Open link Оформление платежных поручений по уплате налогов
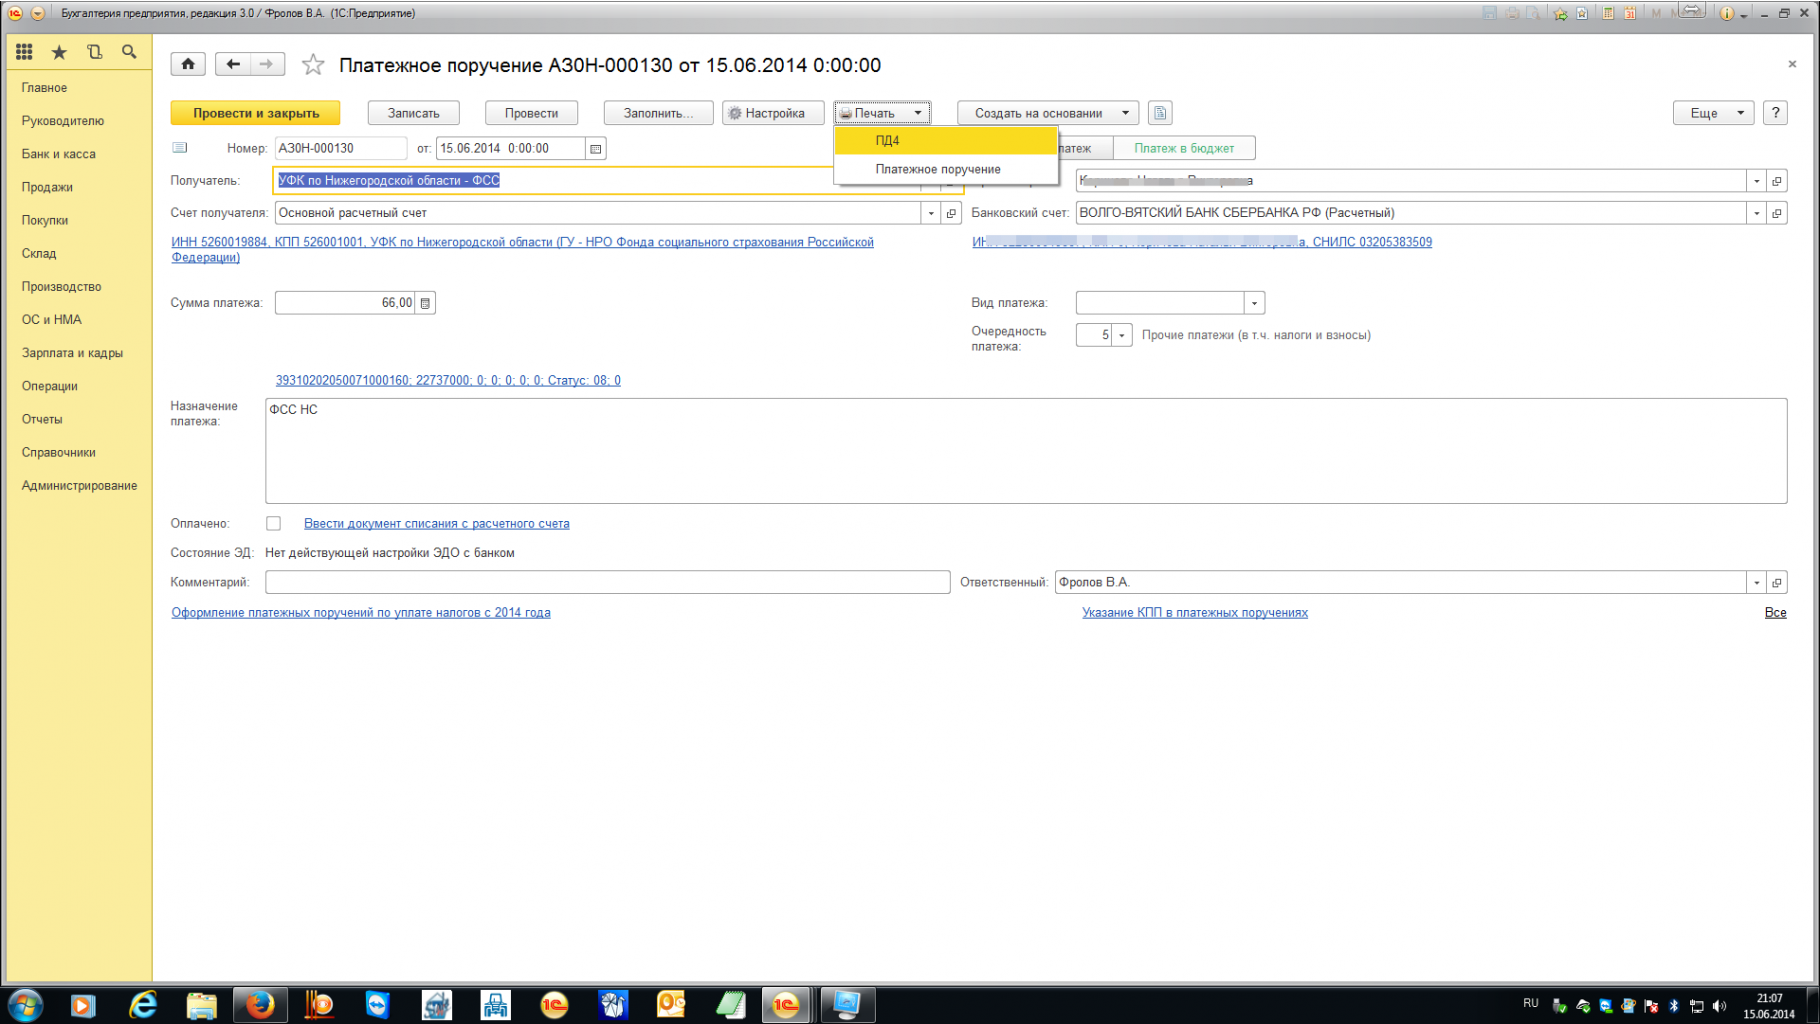This screenshot has height=1024, width=1820. (x=361, y=613)
